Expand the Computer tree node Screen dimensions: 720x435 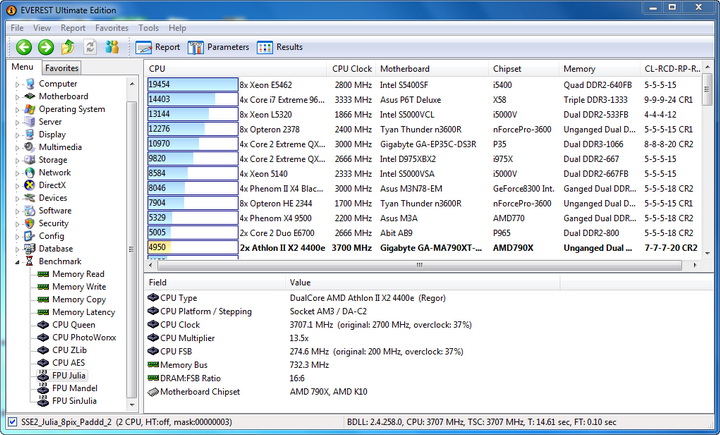17,84
